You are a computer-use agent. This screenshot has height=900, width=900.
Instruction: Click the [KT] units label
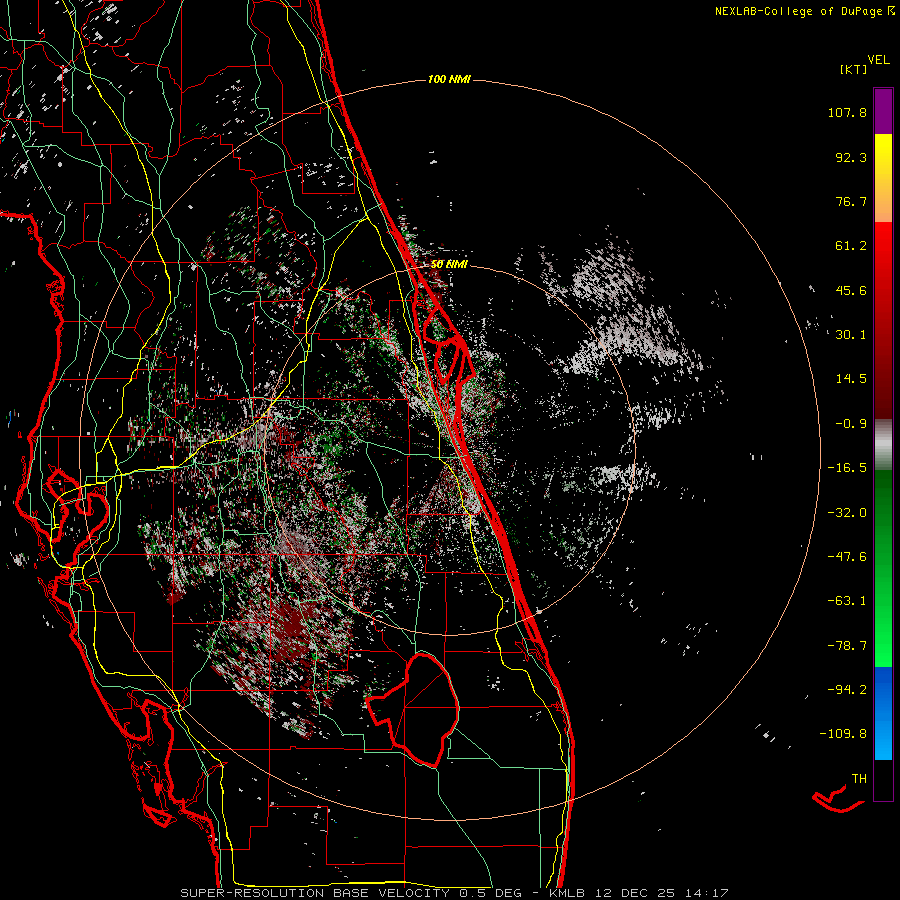tap(854, 69)
